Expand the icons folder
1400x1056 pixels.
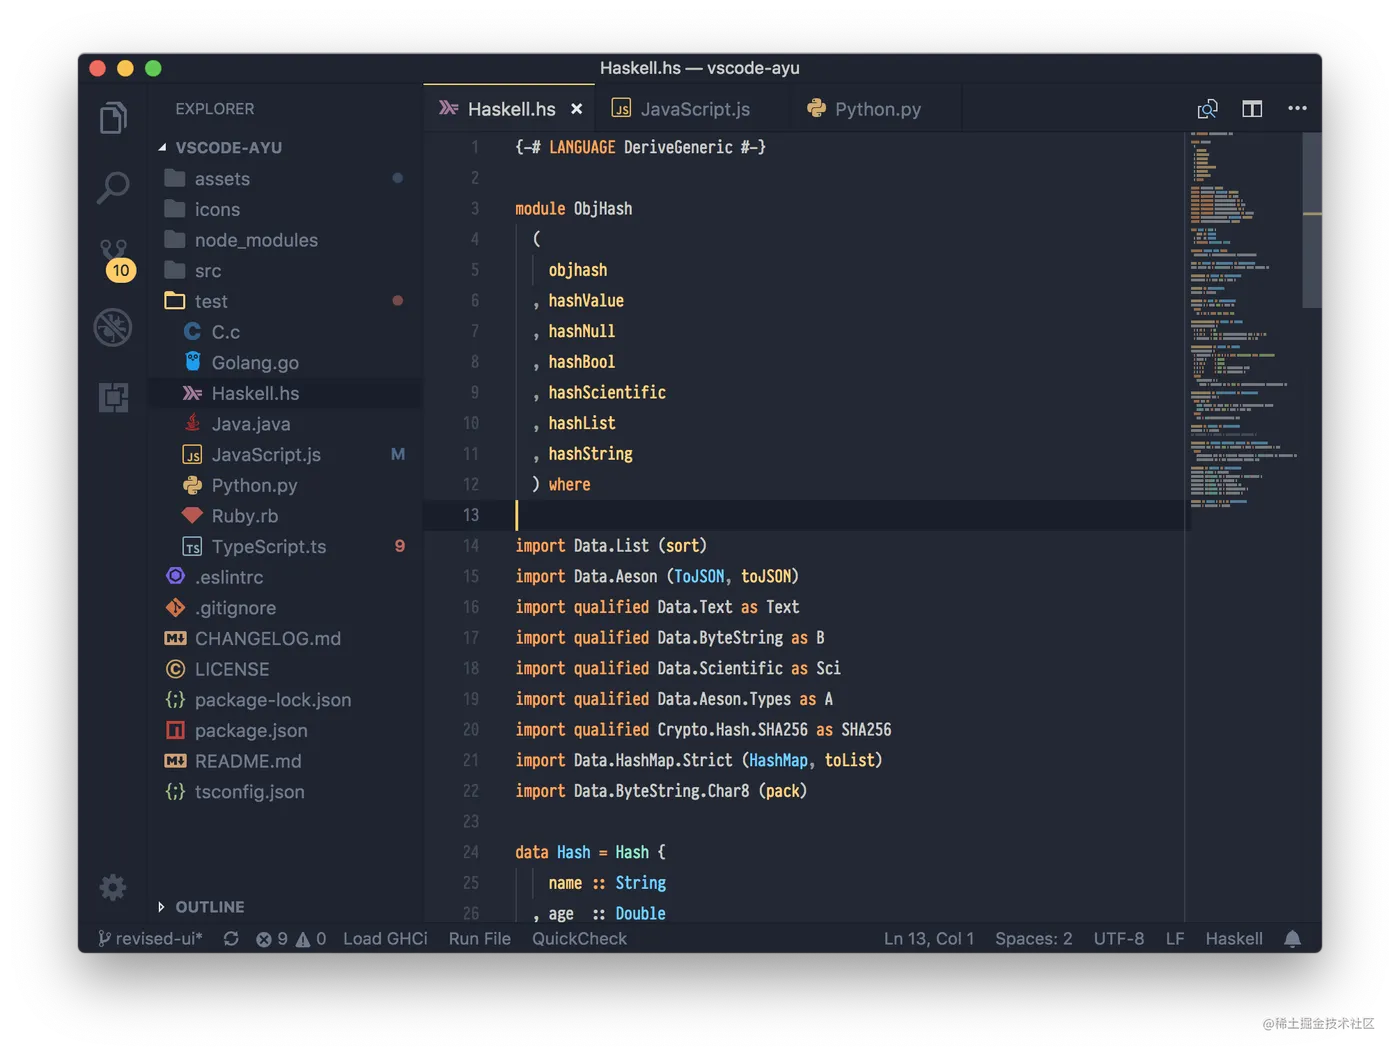(x=285, y=209)
